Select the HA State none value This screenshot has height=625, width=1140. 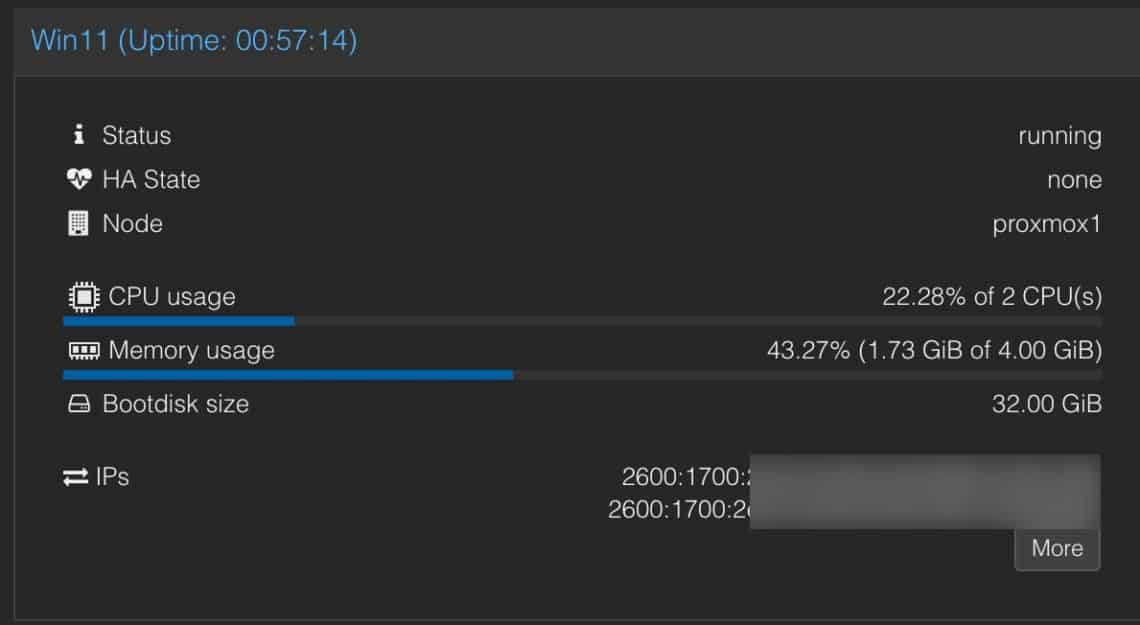click(1074, 179)
